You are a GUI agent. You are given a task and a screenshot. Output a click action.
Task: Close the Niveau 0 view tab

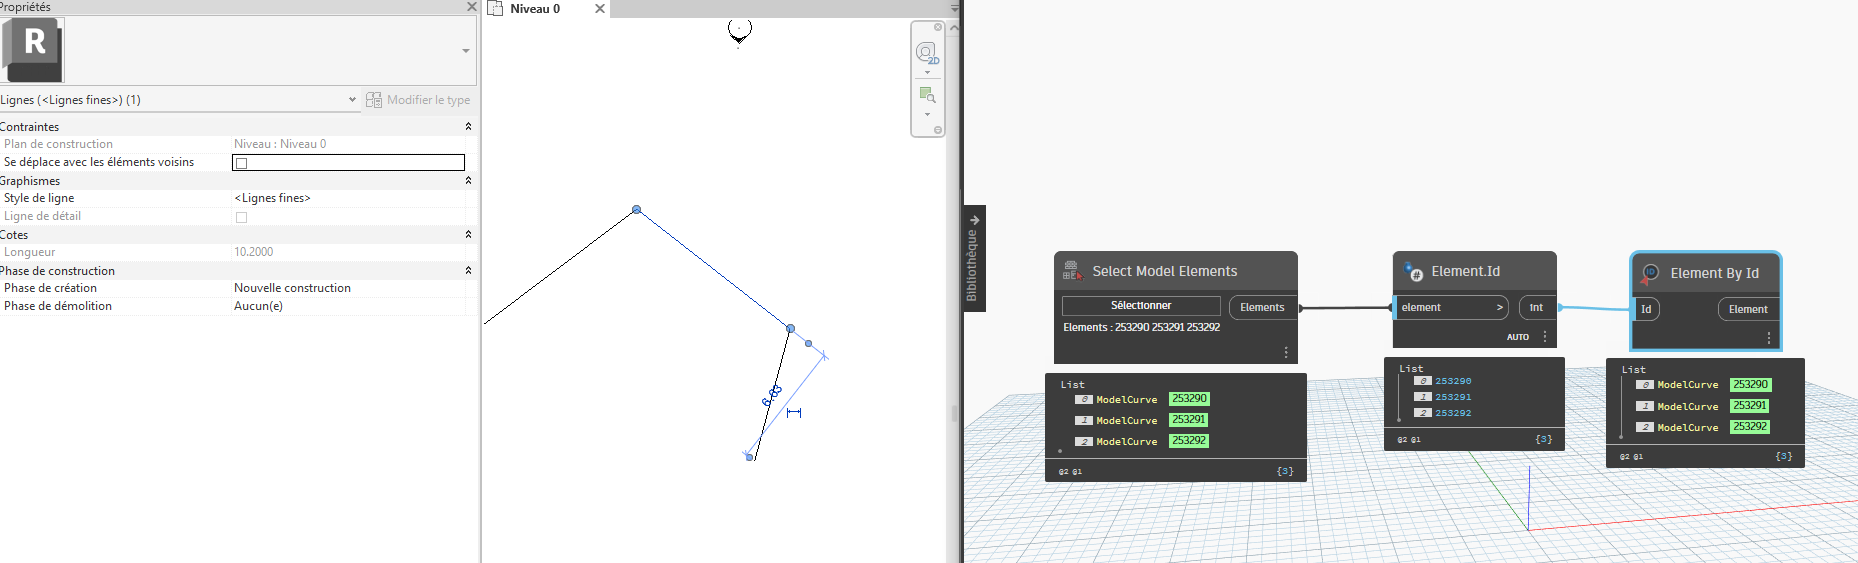point(600,9)
